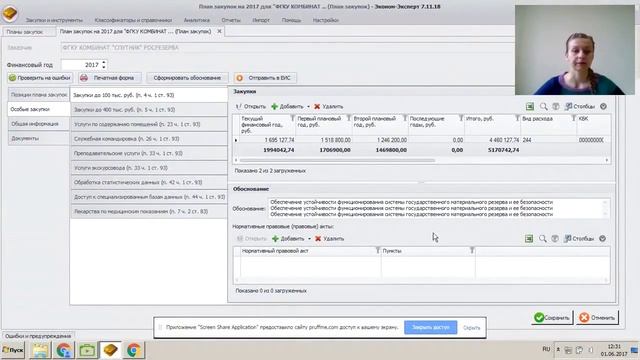Open the Классификаторы и справочники menu
This screenshot has width=640, height=360.
pyautogui.click(x=133, y=20)
